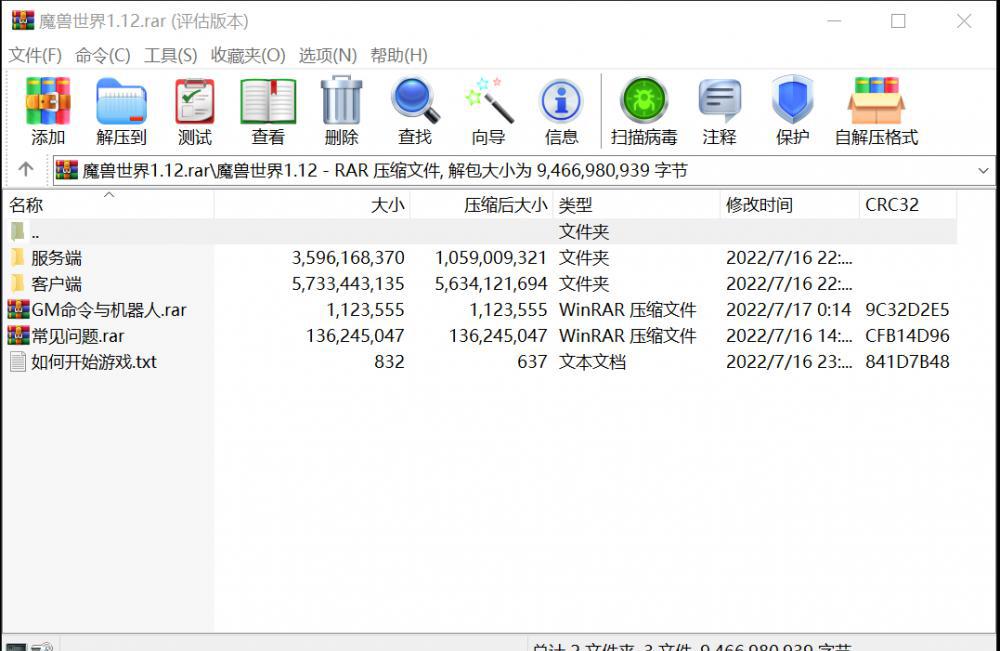Screen dimensions: 1000x651
Task: Sort by Name (名称) column header
Action: 108,205
